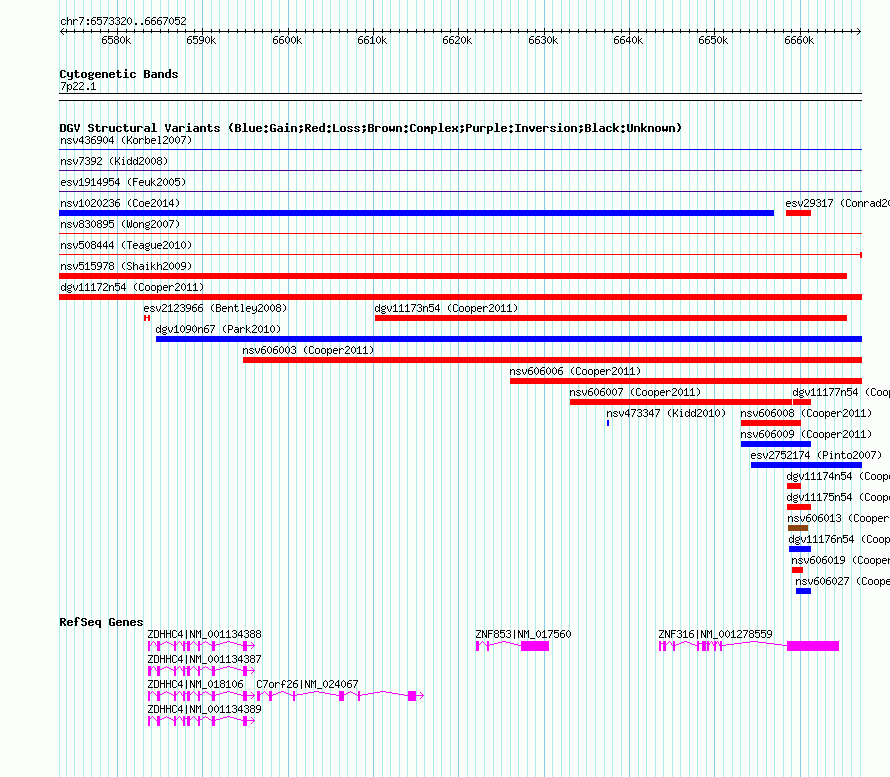Viewport: 890px width, 777px height.
Task: Open dgv11172n54 (Cooper2011) variant bar
Action: point(460,297)
